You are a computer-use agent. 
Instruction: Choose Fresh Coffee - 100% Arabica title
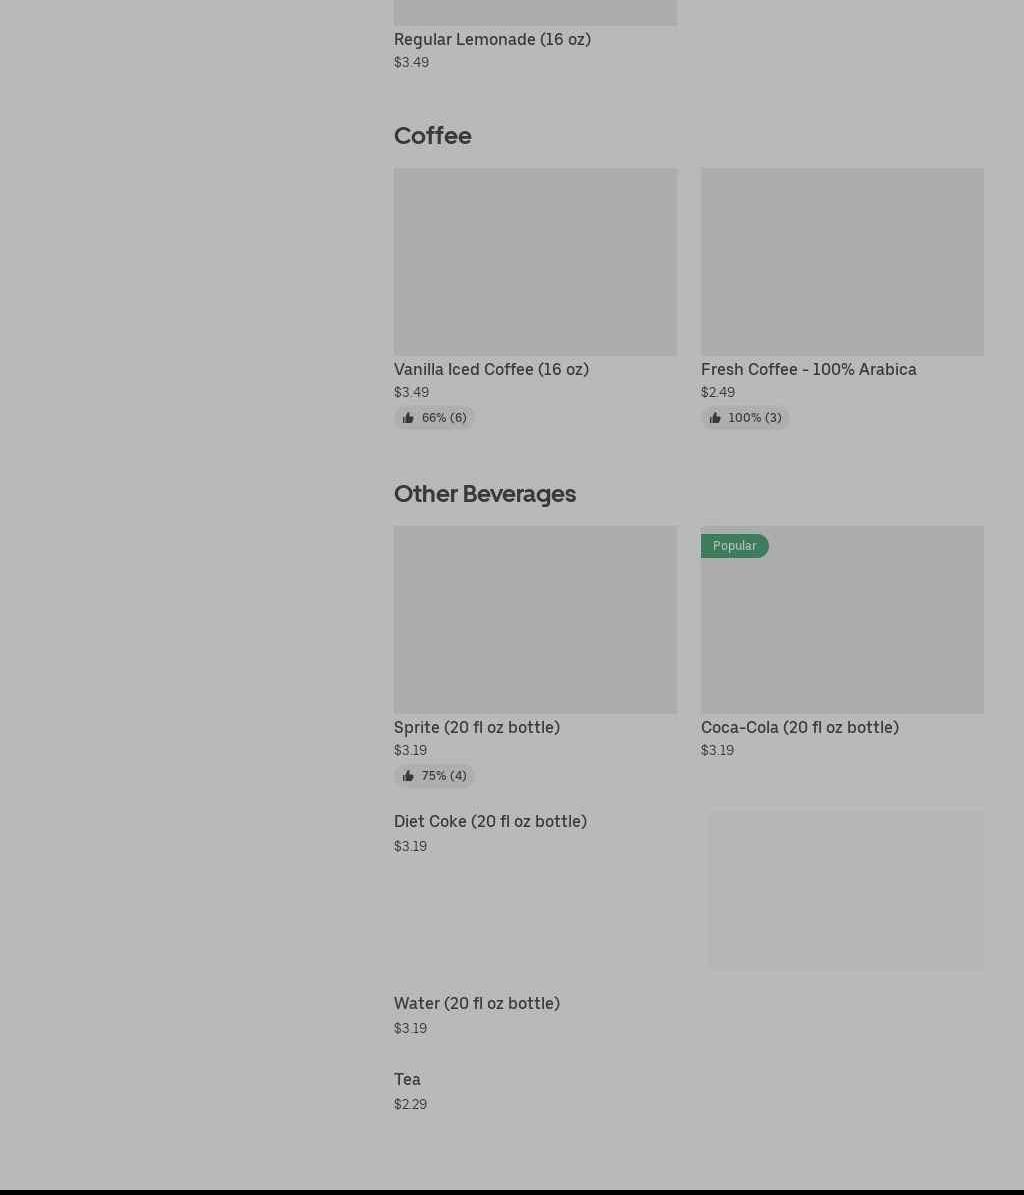(x=808, y=369)
